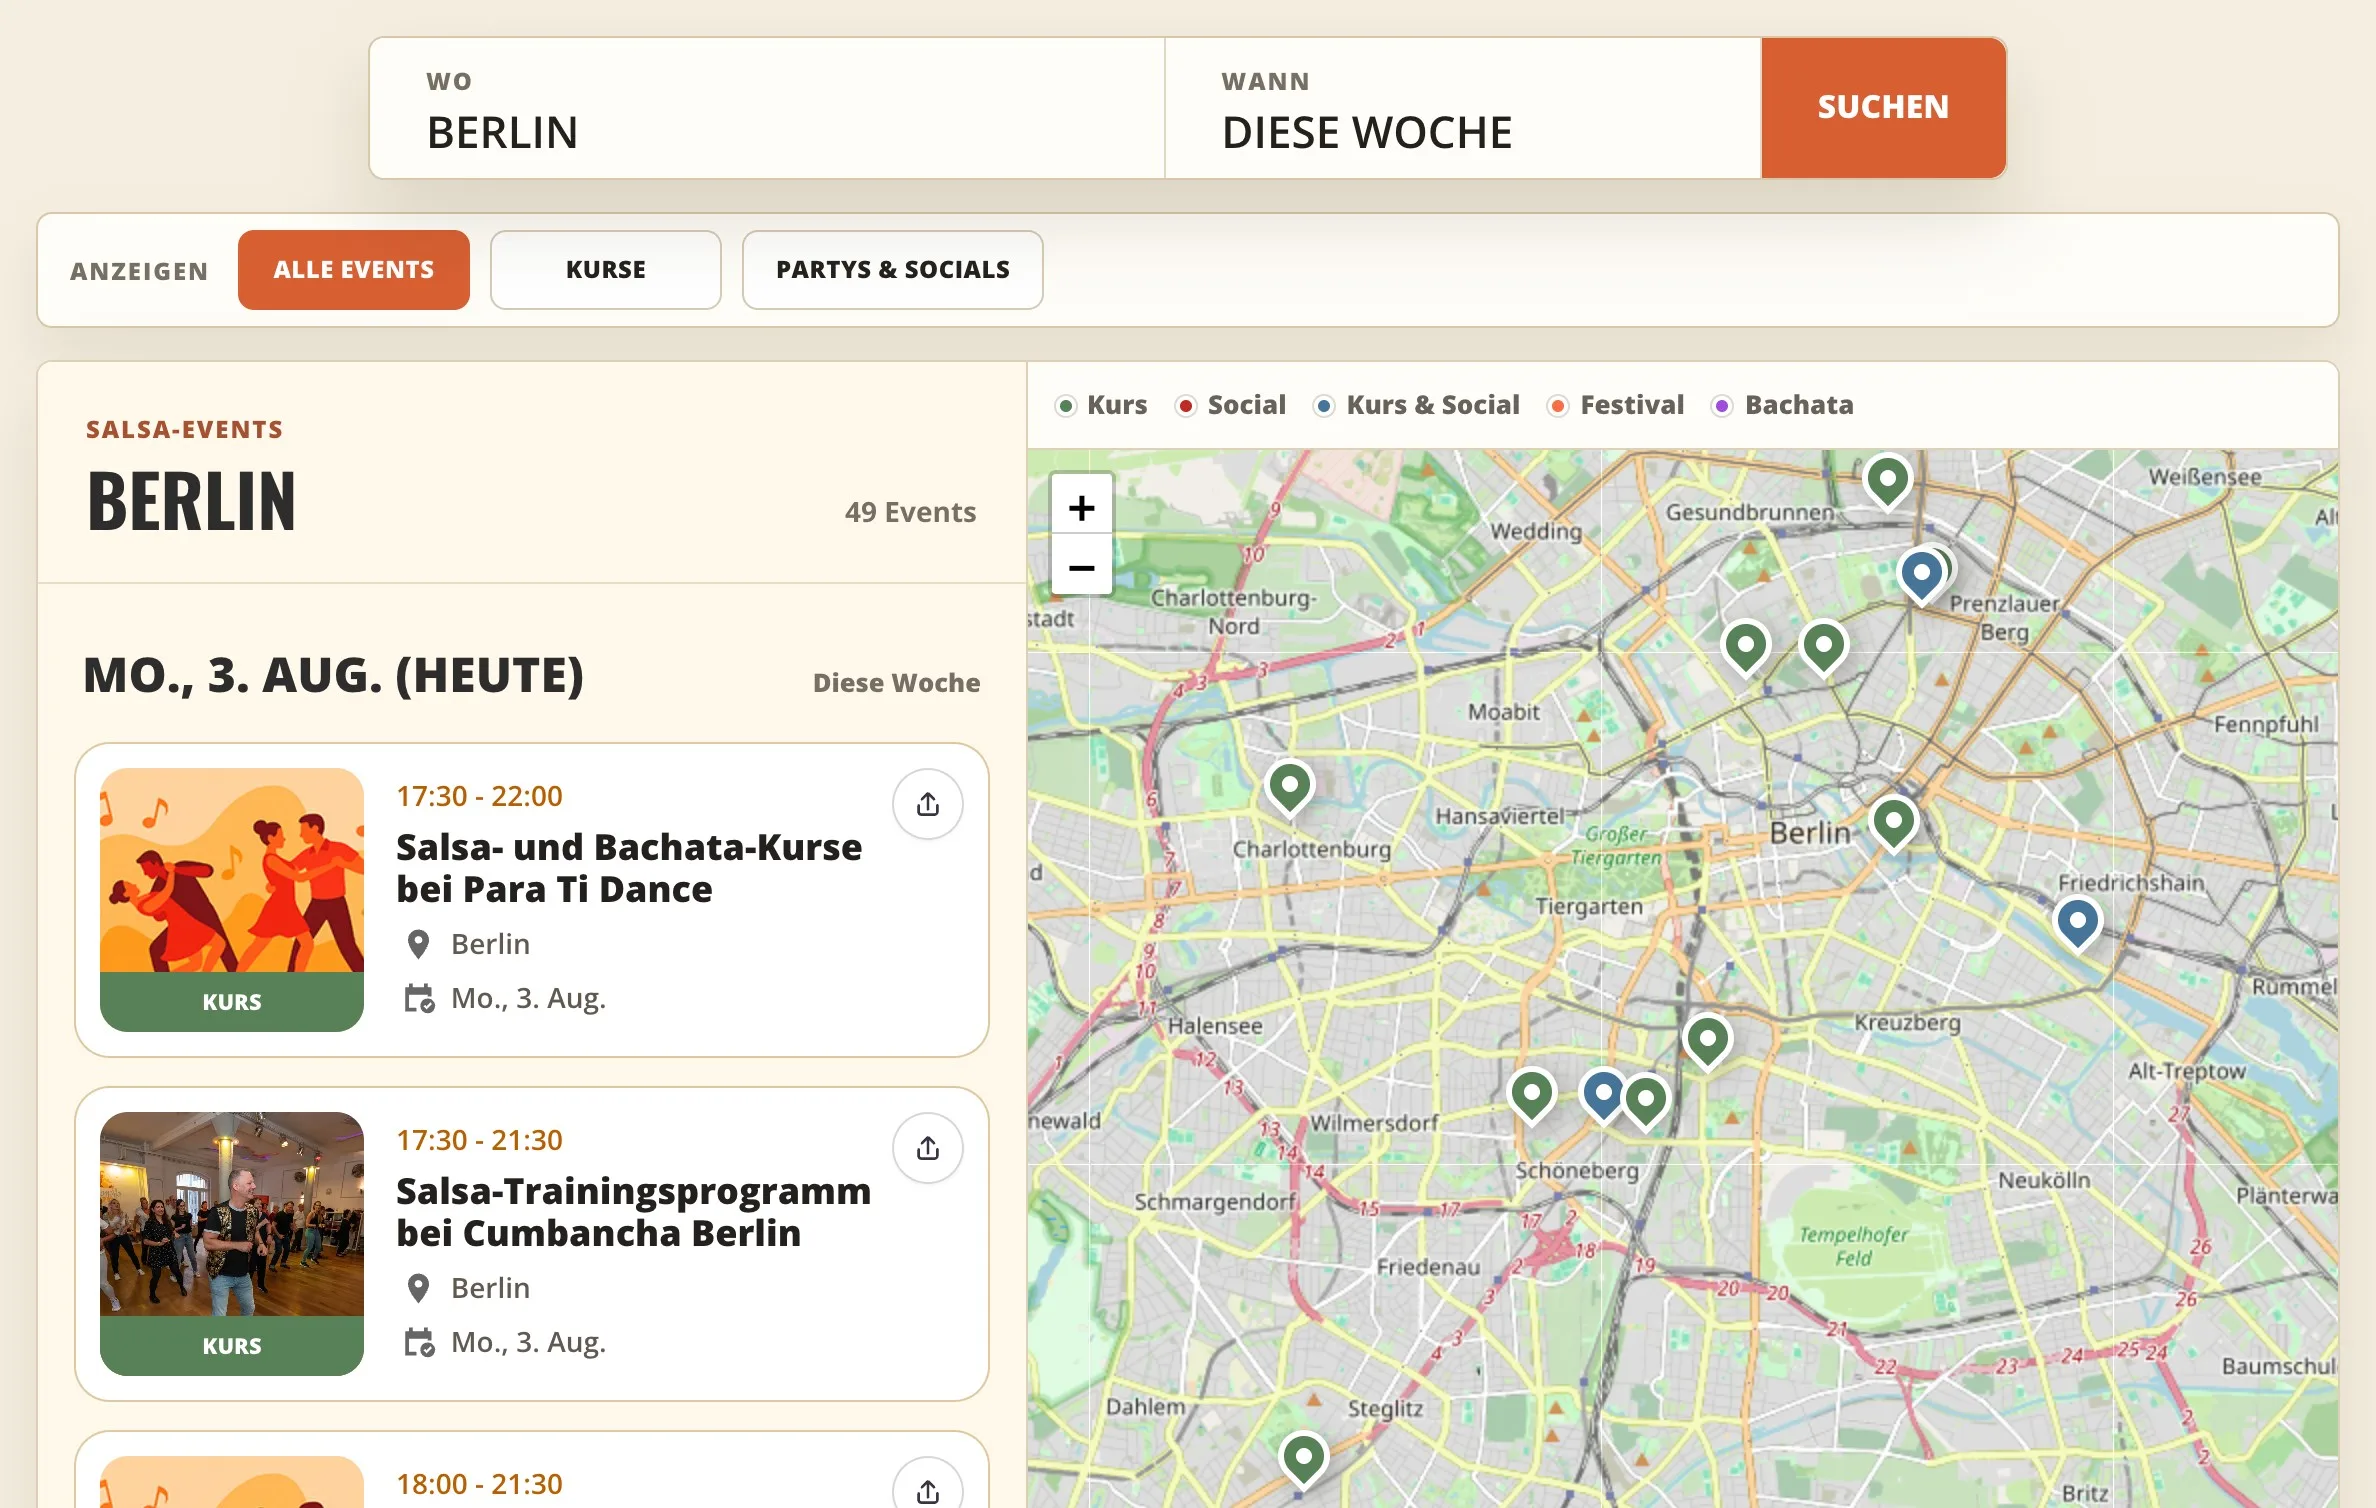Click calendar icon of Para Ti Dance event
Viewport: 2376px width, 1508px height.
pos(419,998)
